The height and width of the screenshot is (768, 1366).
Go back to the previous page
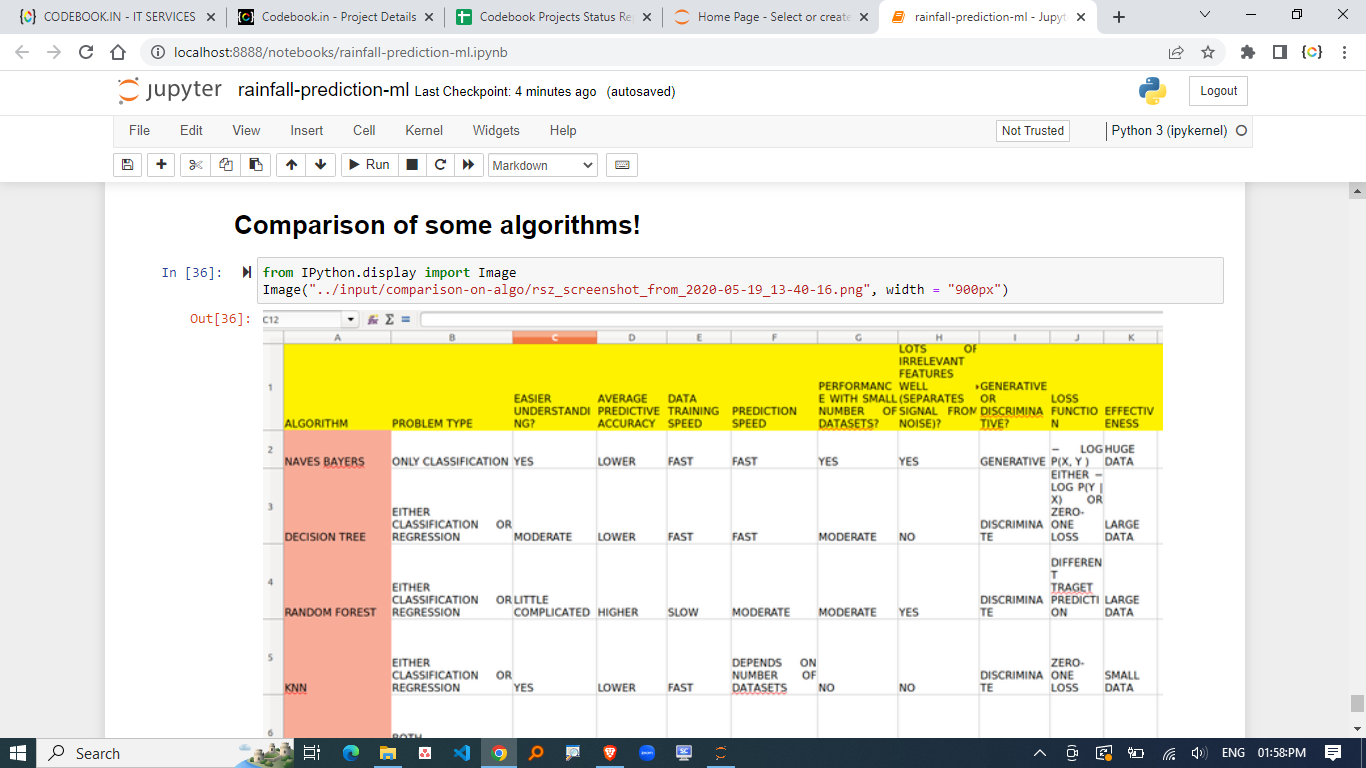pyautogui.click(x=22, y=52)
